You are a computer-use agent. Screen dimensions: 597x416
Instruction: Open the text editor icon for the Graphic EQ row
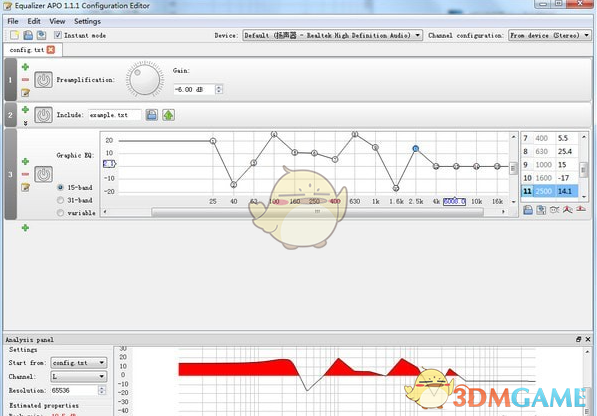pos(25,187)
